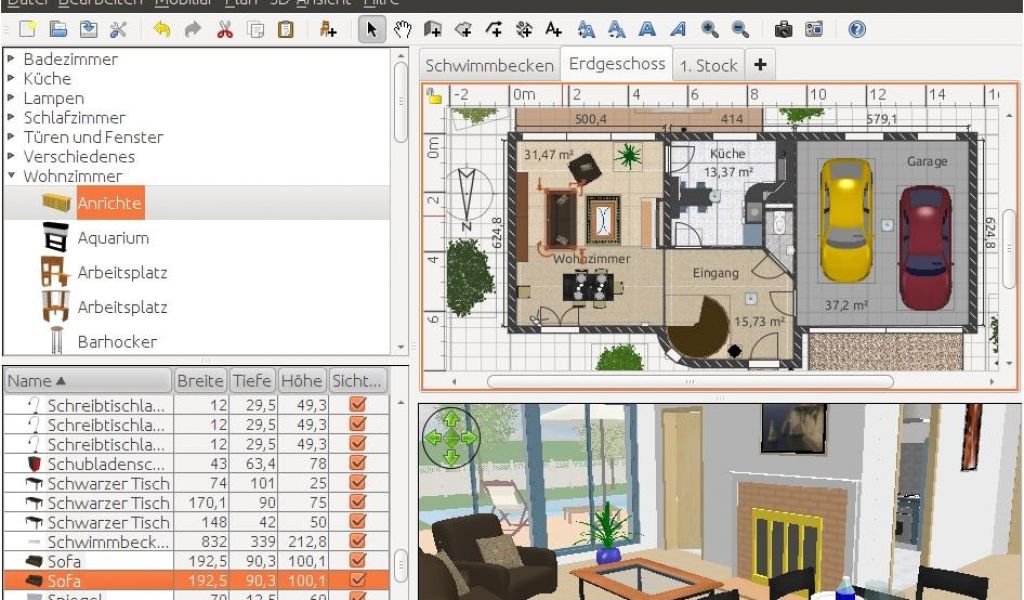The height and width of the screenshot is (600, 1024).
Task: Select the Pan hand tool
Action: (x=402, y=30)
